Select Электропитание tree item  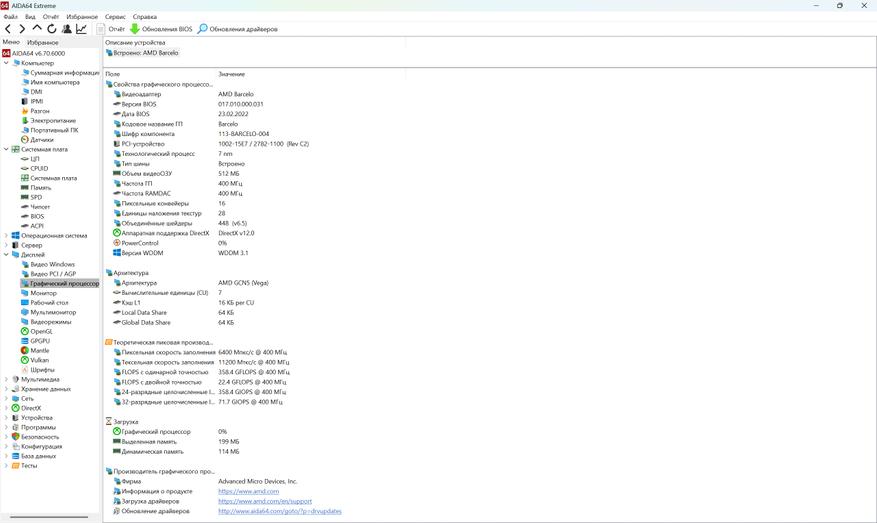point(48,120)
